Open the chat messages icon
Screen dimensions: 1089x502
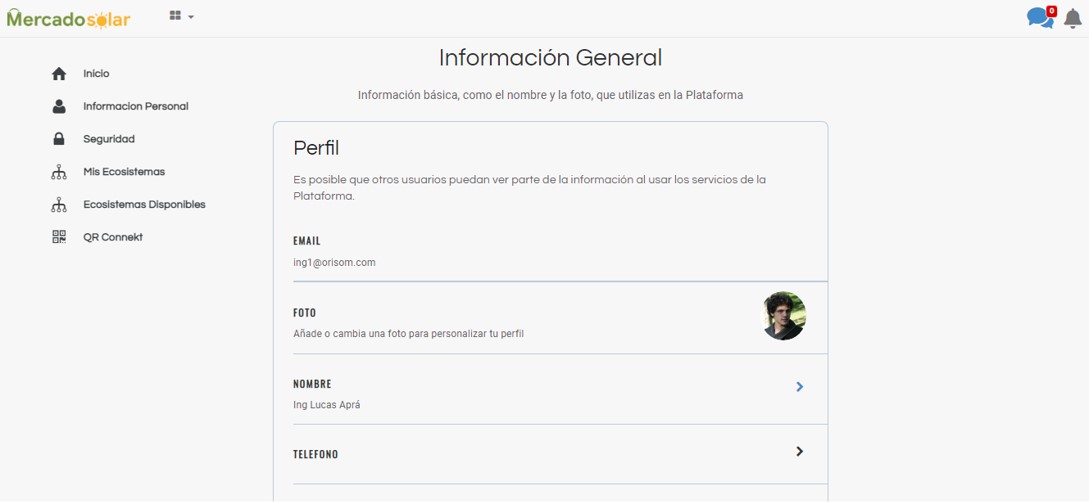click(1040, 18)
